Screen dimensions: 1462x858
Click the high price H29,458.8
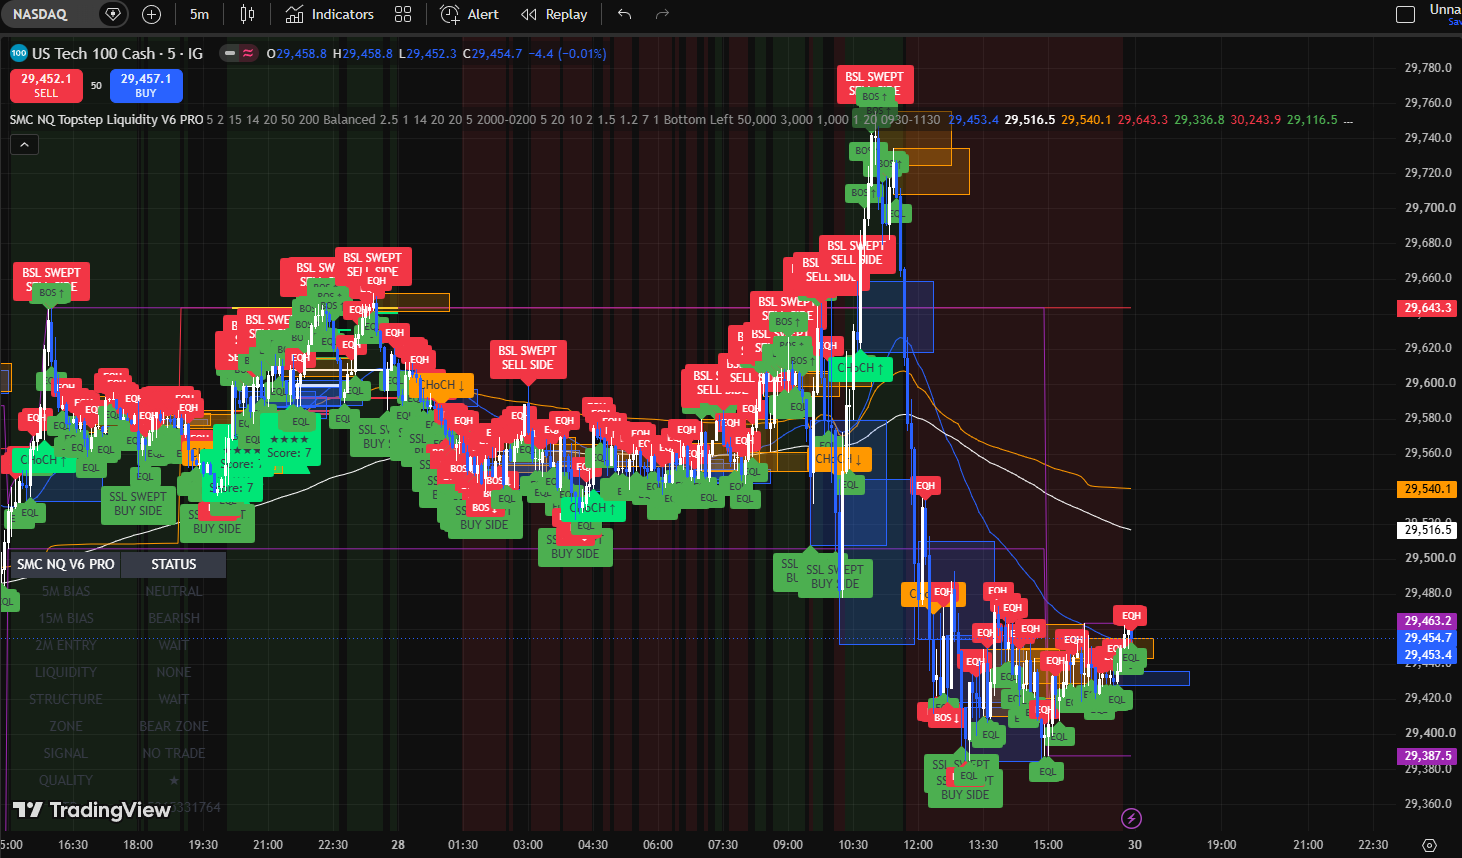(363, 53)
